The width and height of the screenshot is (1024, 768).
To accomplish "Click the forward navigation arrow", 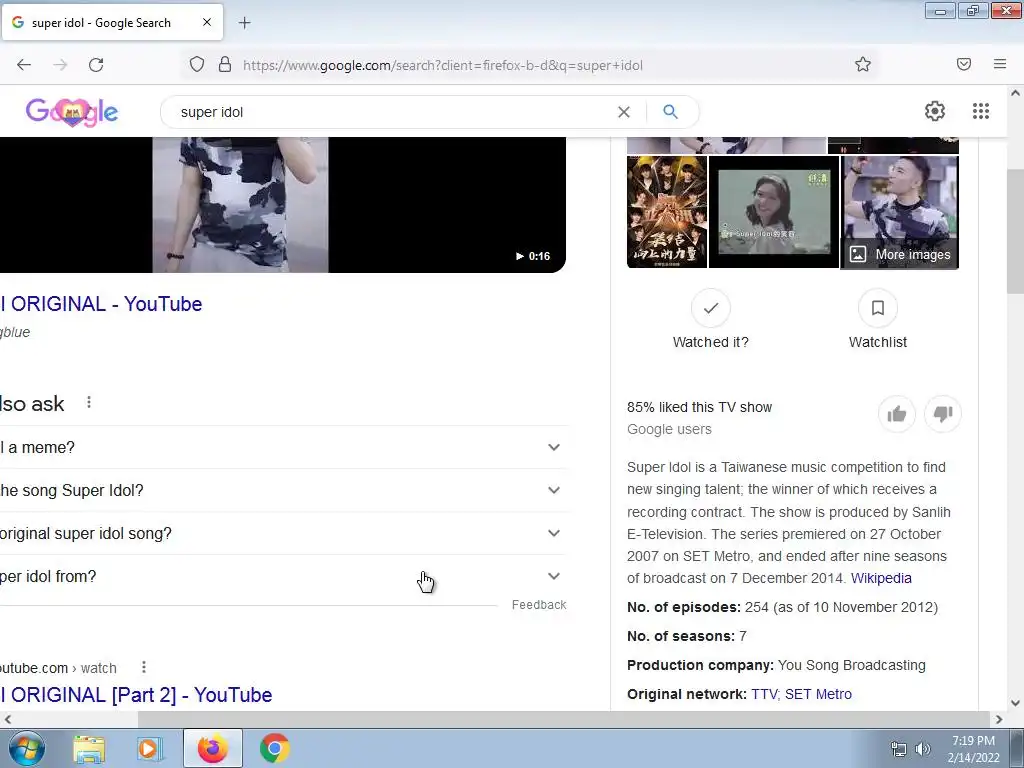I will point(60,65).
